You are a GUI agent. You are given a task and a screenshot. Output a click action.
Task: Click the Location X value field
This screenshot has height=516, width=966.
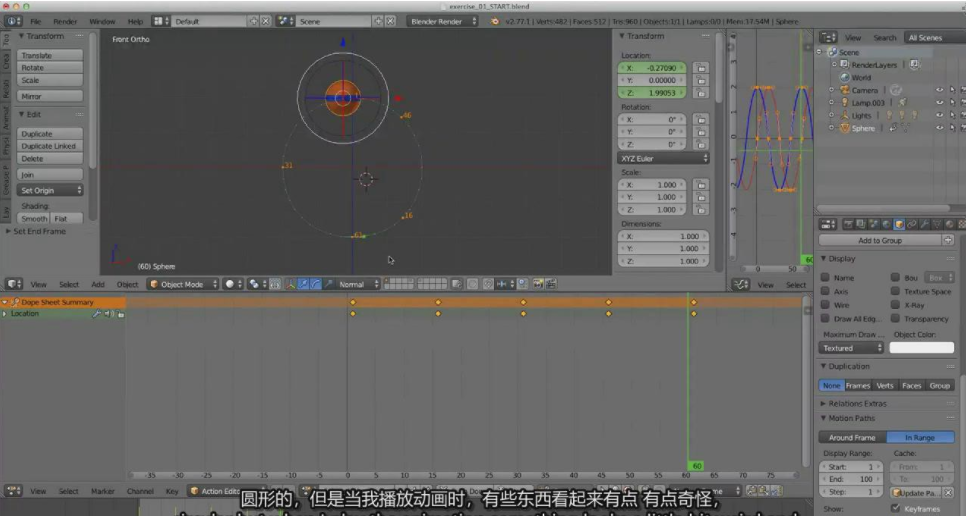click(652, 68)
